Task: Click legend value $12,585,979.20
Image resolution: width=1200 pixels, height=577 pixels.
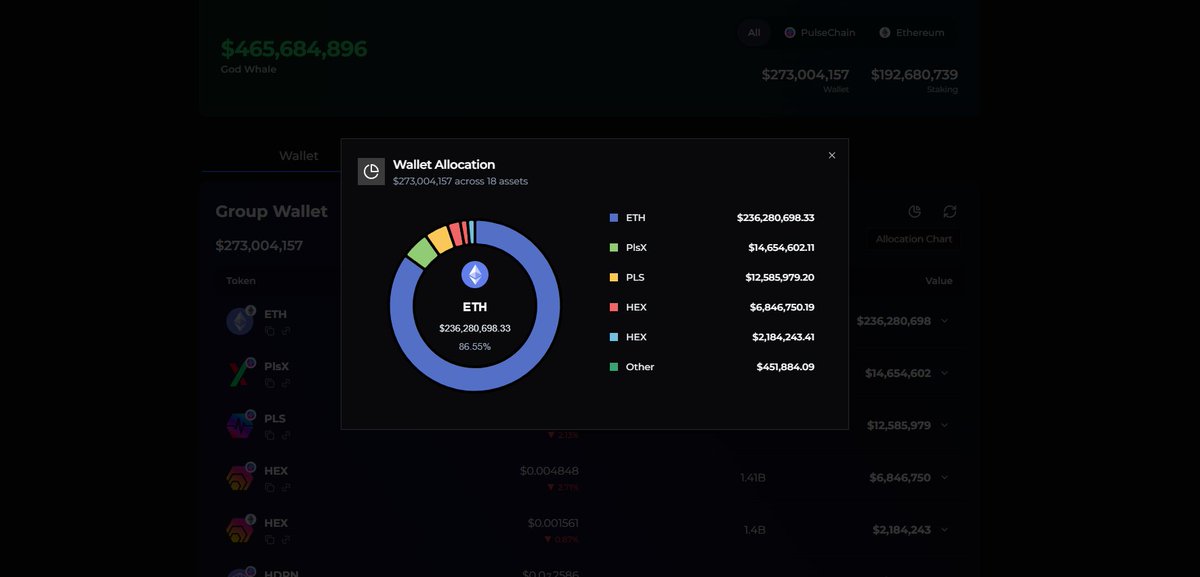Action: tap(780, 277)
